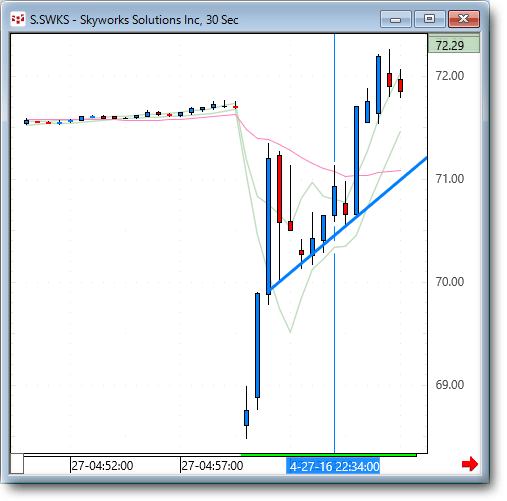
Task: Click the blue highlighted 4-27-16 22:34:00 time label
Action: 333,466
